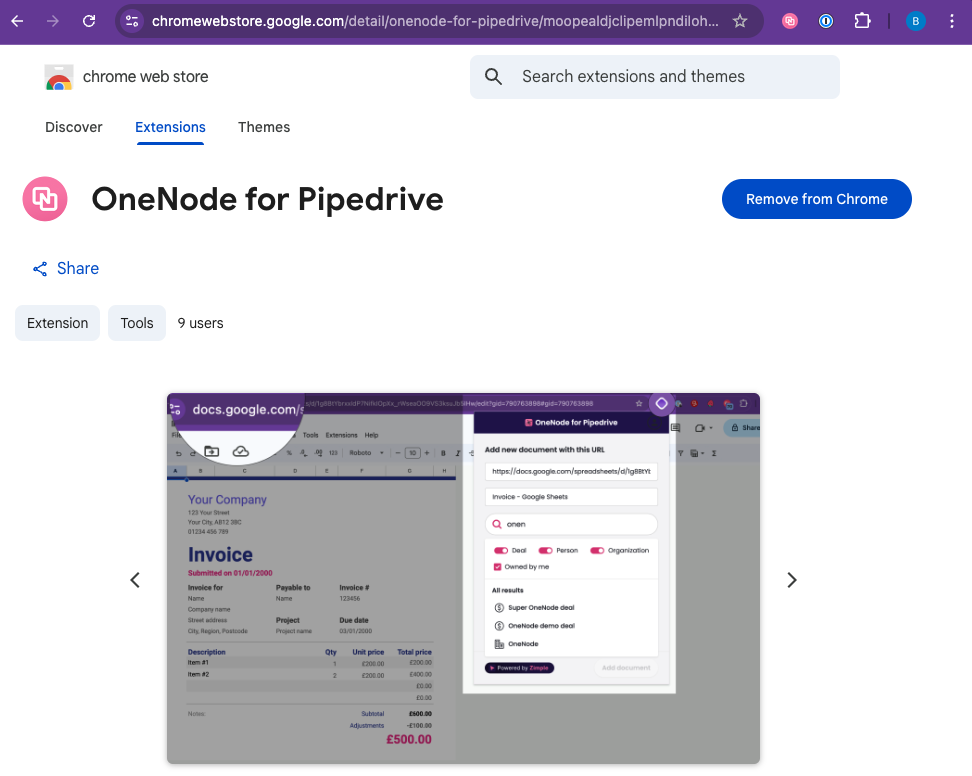Viewport: 972px width, 776px height.
Task: Open the invoice screenshot preview
Action: [463, 578]
